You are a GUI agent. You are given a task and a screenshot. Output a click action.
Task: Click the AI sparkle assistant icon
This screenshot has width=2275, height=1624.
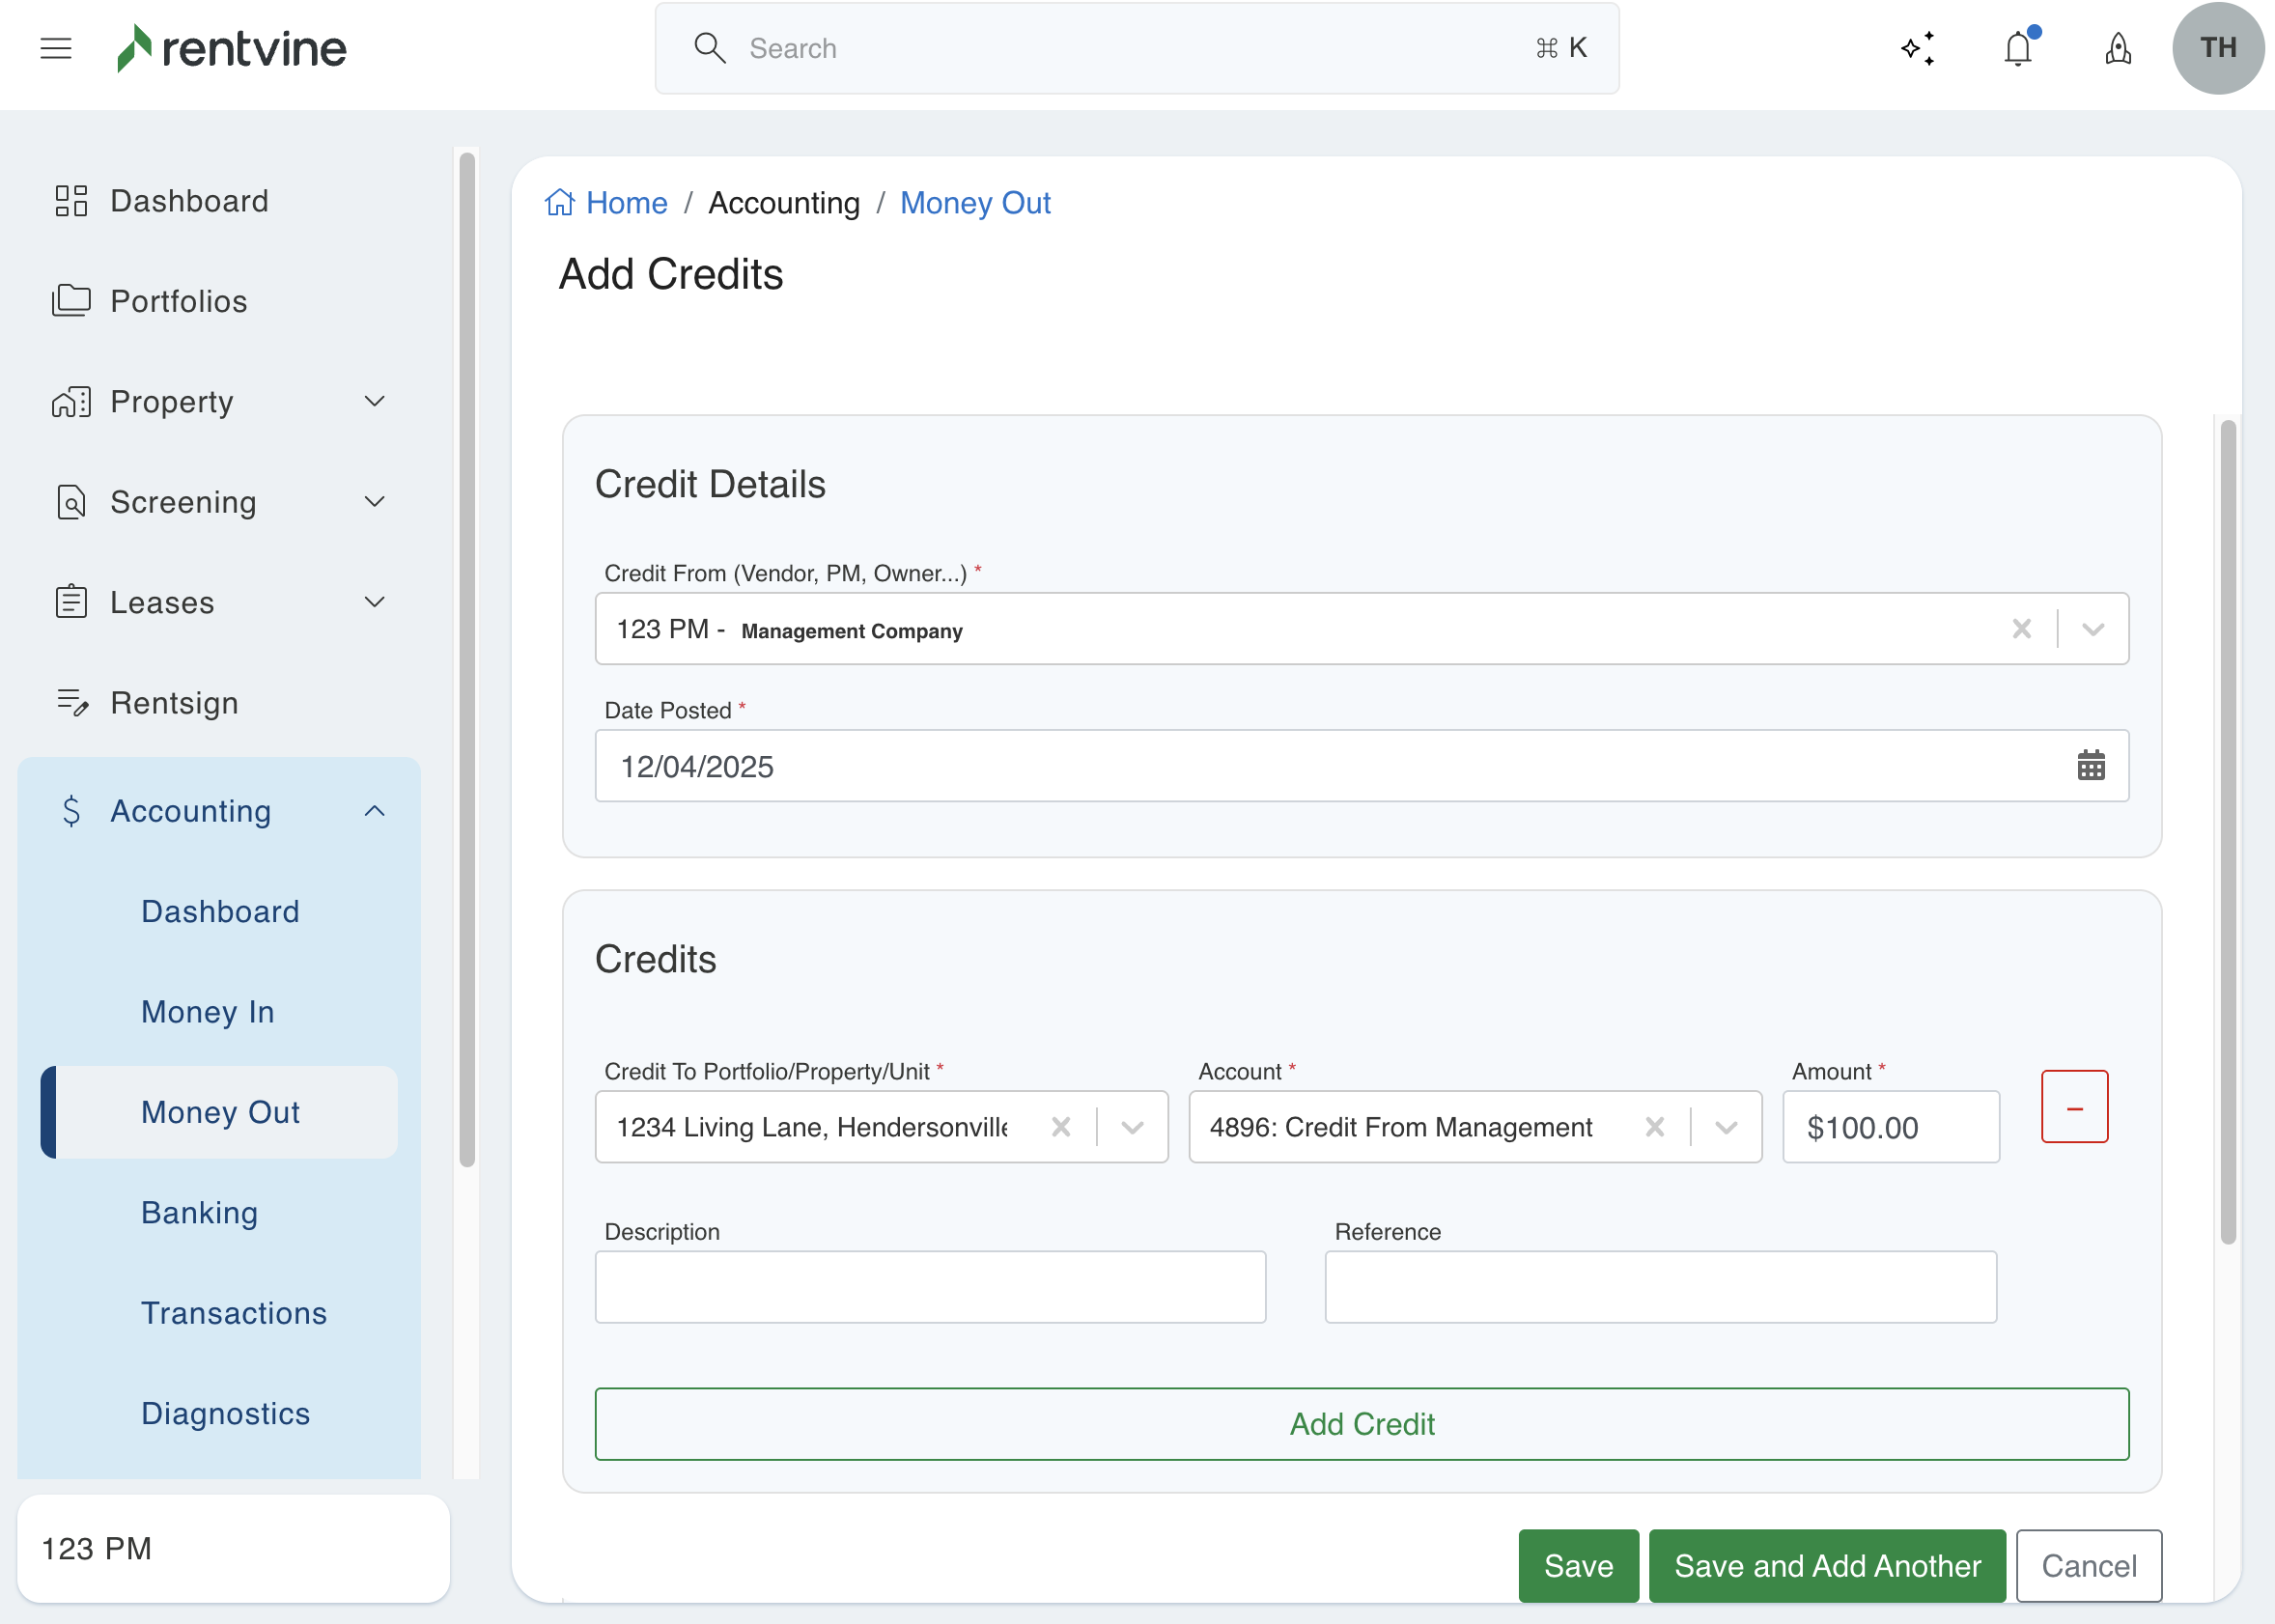1917,48
